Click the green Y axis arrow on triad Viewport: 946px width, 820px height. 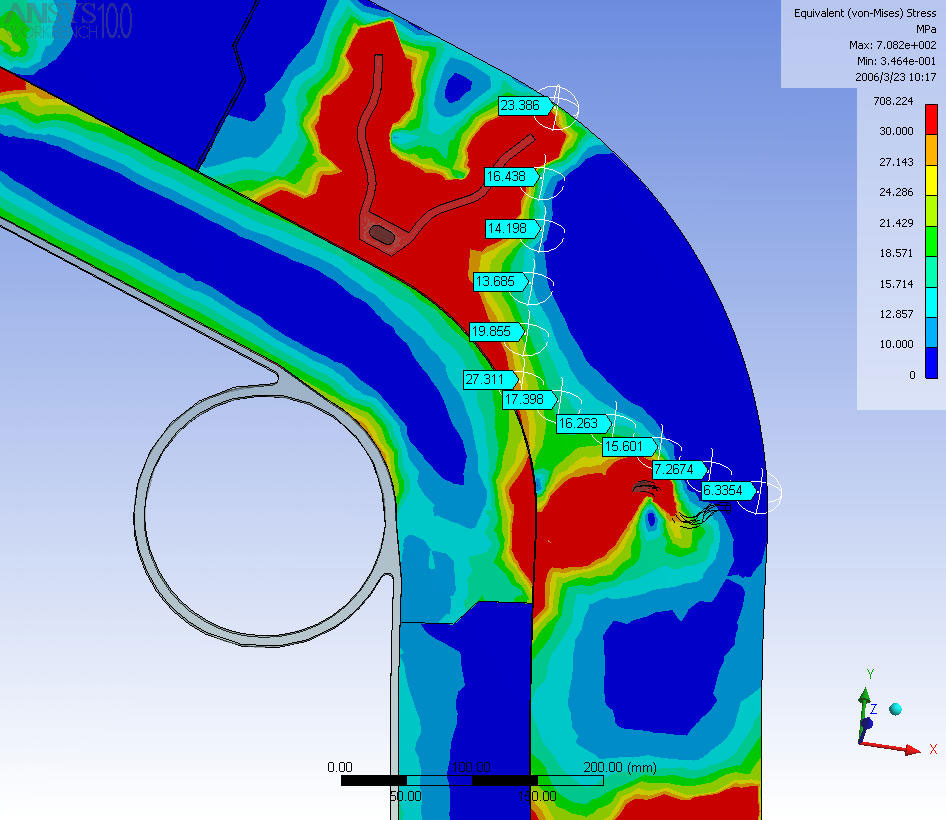tap(865, 699)
